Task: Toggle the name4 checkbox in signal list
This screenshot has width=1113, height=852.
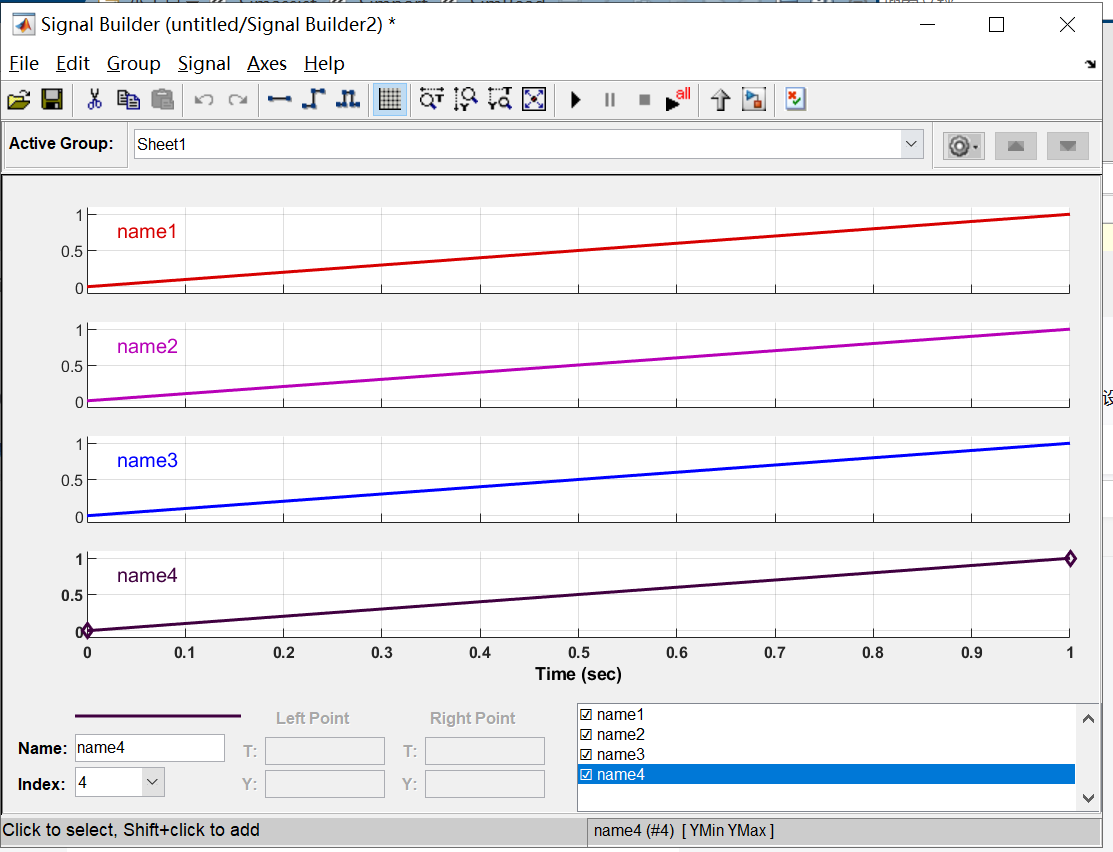Action: 586,775
